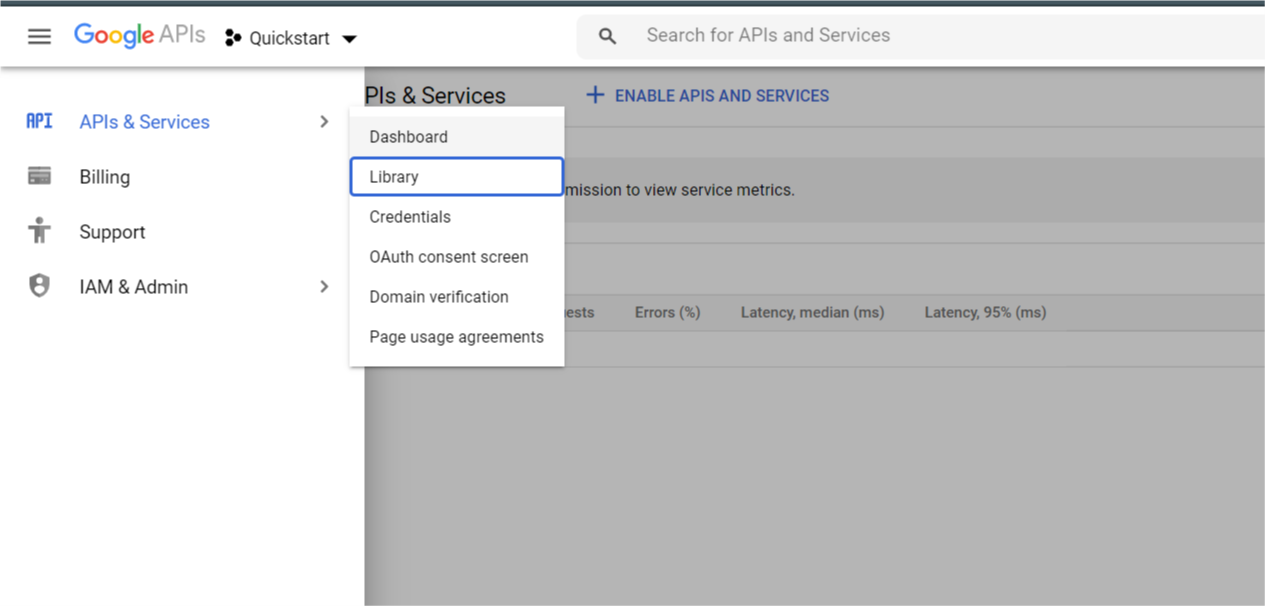Open the OAuth consent screen item

448,257
